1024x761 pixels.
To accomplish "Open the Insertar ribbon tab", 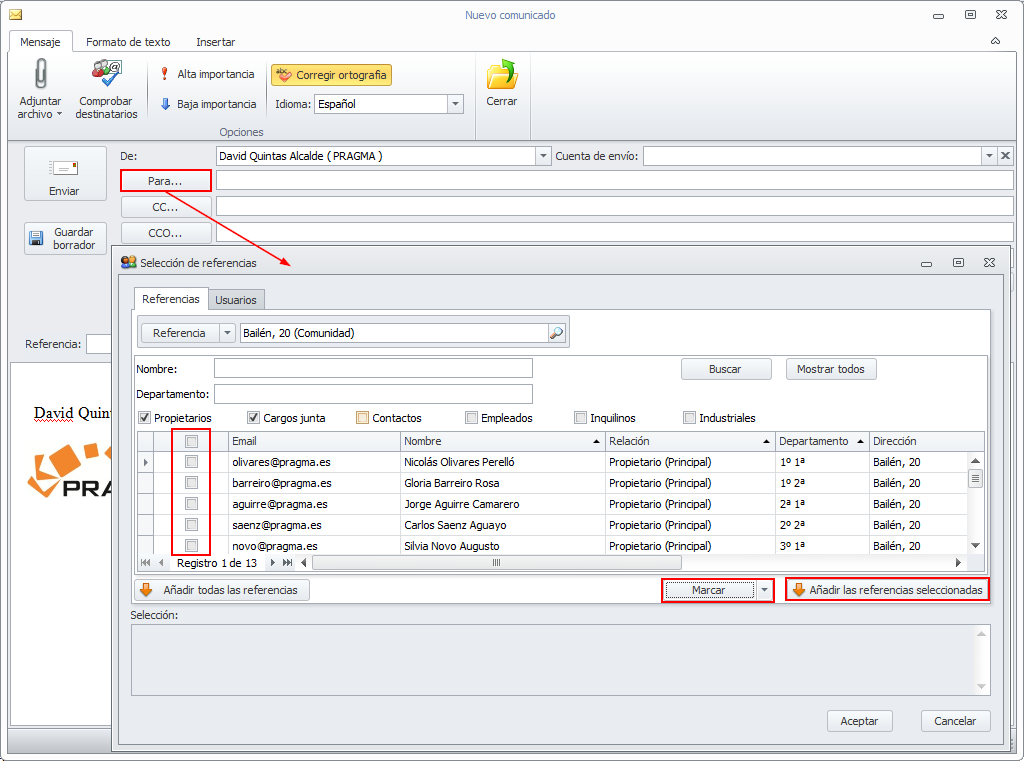I will coord(216,42).
